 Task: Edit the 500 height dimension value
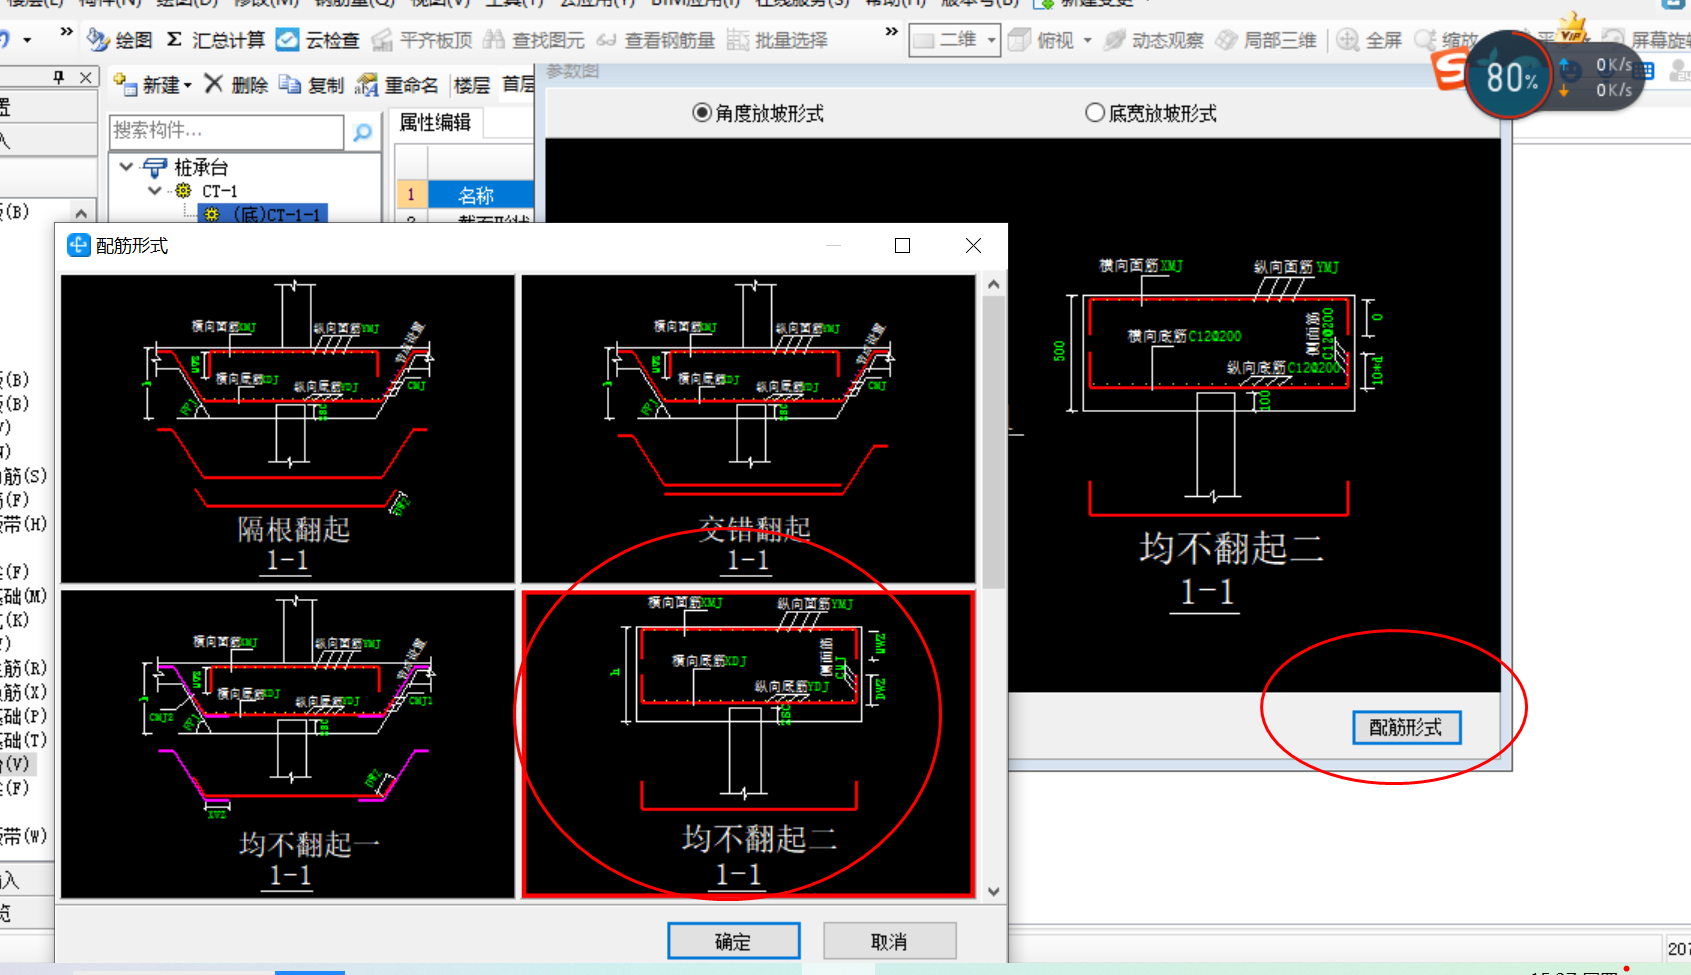click(1059, 352)
